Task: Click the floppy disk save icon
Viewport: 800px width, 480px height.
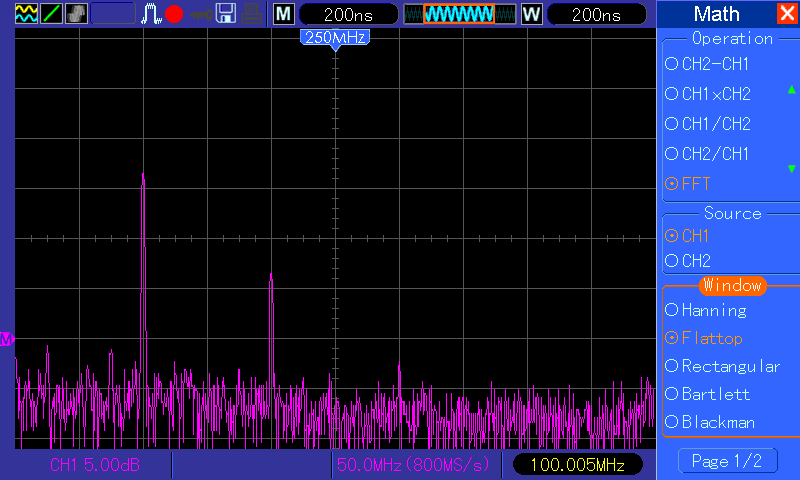Action: 226,14
